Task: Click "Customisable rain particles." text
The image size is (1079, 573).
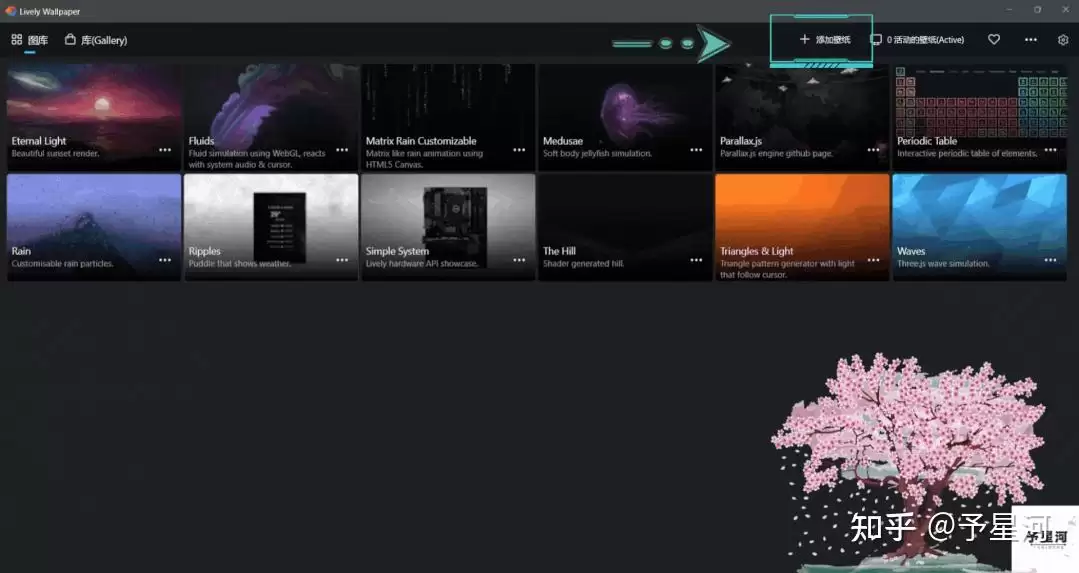Action: [x=63, y=263]
